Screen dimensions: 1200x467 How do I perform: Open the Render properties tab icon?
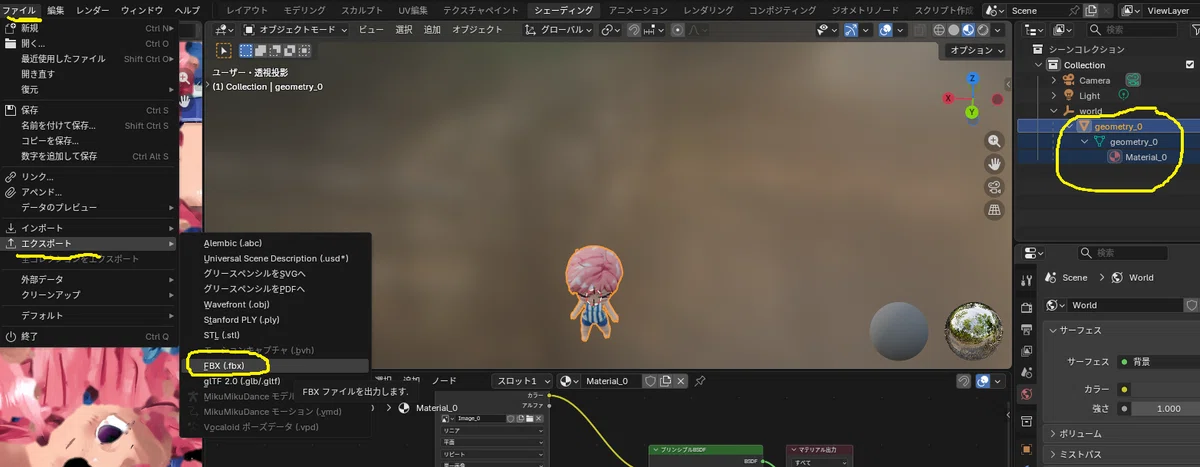click(1026, 307)
